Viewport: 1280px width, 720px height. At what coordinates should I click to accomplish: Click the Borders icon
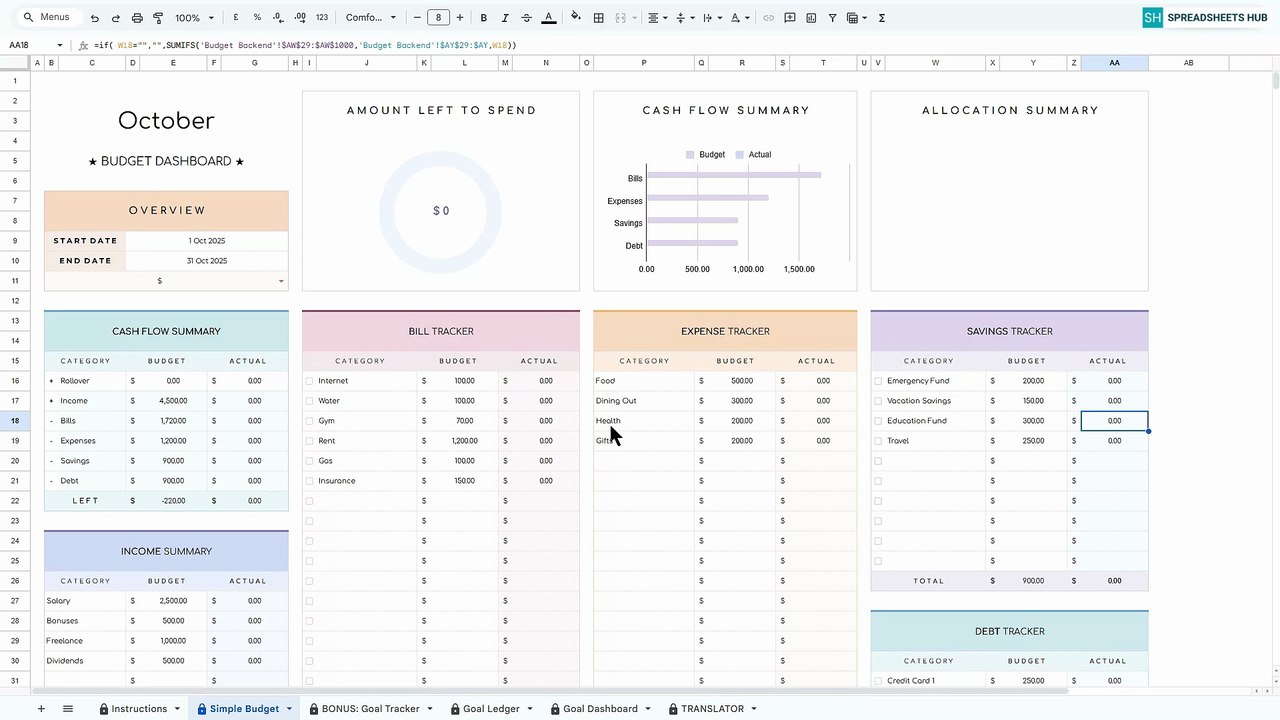pos(598,18)
